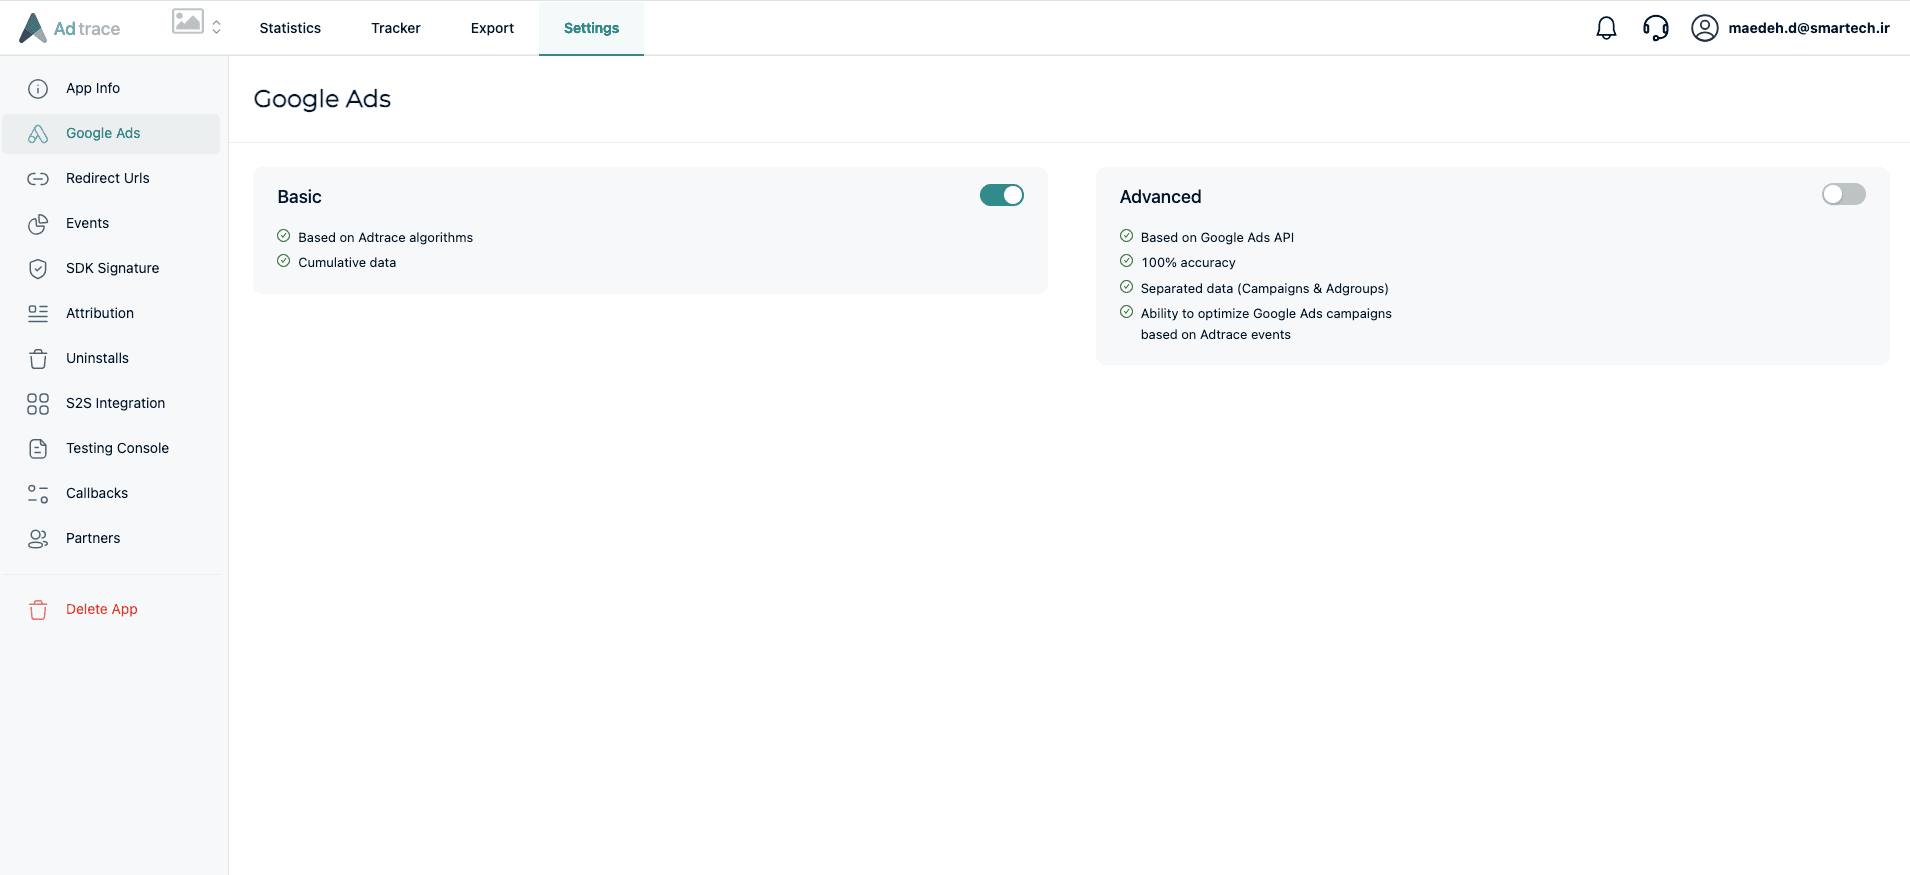Click "Separated data (Campaigns & Adgroups)" text

(1264, 288)
